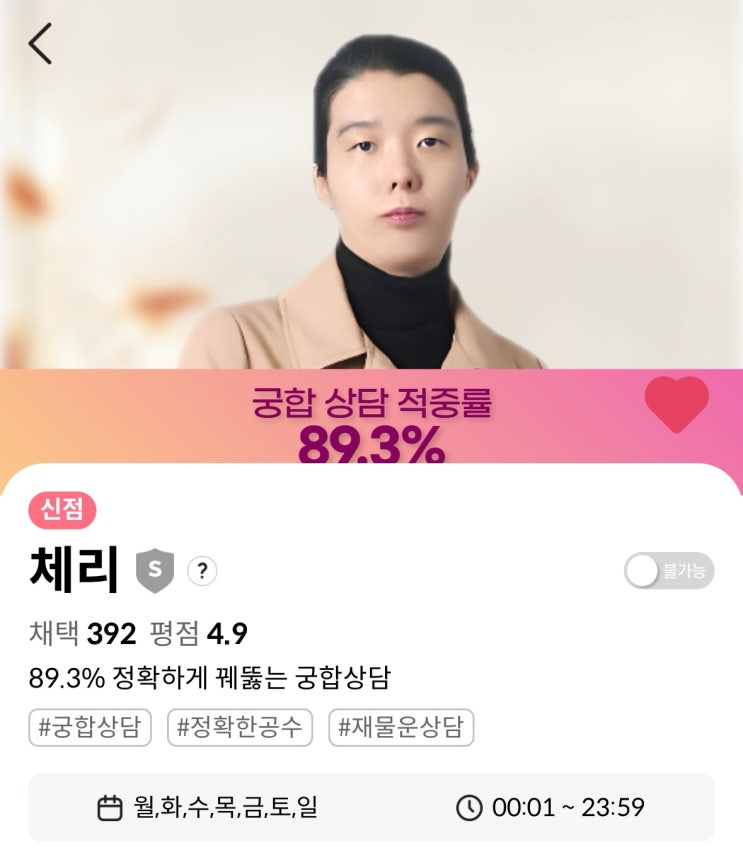The height and width of the screenshot is (864, 743).
Task: Open the 채택 392 count
Action: click(83, 633)
